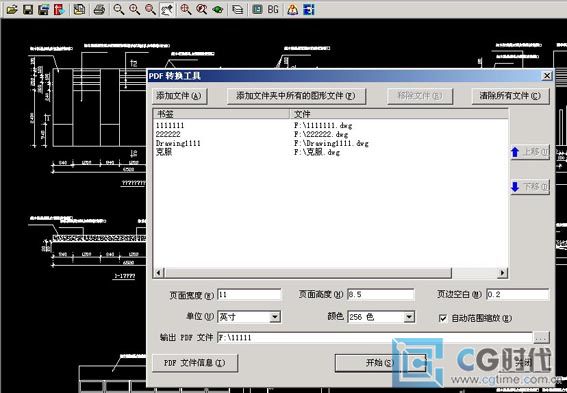Open PDF 文件信息 dialog button

(195, 363)
